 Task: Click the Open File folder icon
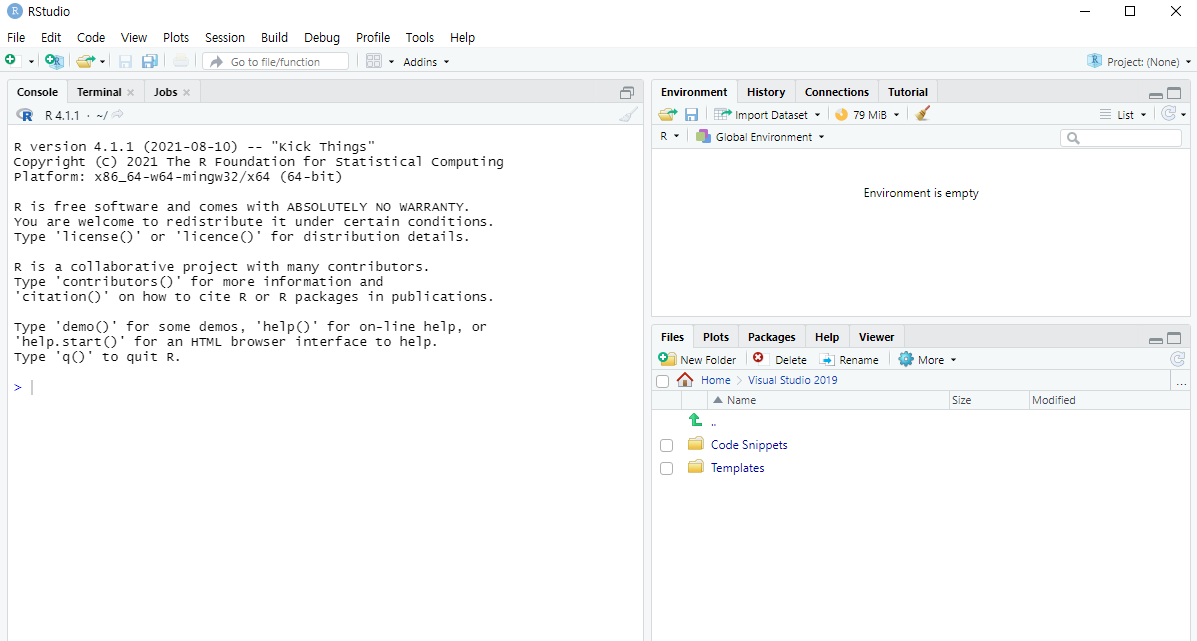[86, 61]
